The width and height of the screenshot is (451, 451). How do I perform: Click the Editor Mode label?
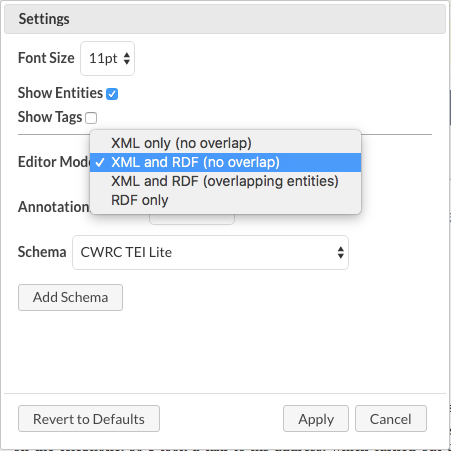[x=54, y=162]
